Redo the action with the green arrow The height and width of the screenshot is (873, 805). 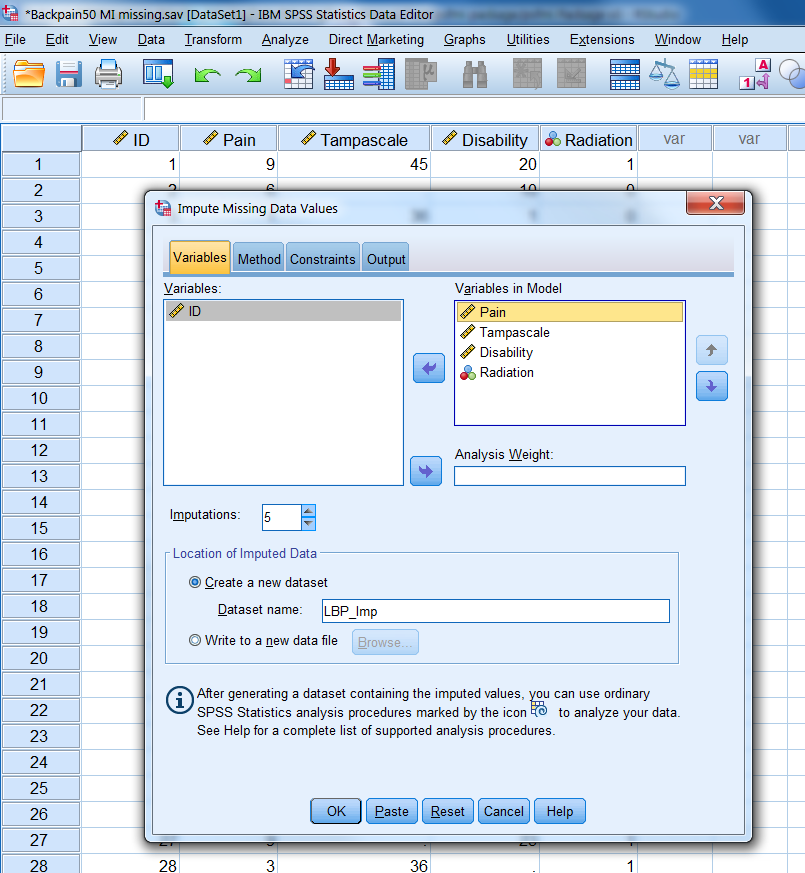pyautogui.click(x=248, y=75)
